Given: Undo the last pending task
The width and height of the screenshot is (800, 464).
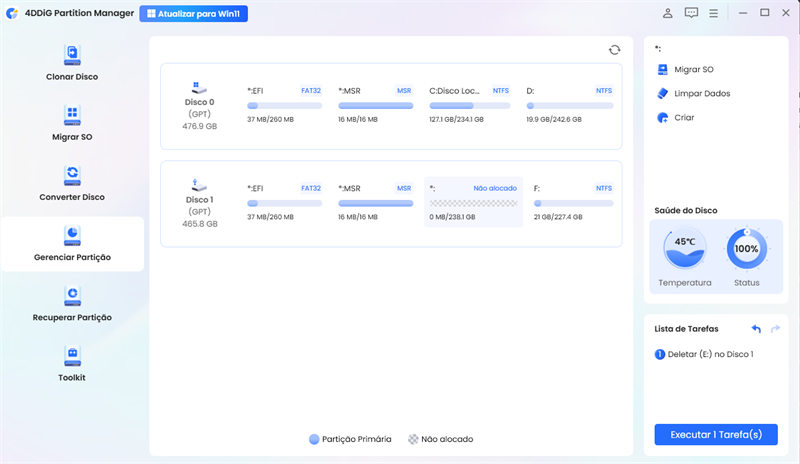Looking at the screenshot, I should coord(756,329).
